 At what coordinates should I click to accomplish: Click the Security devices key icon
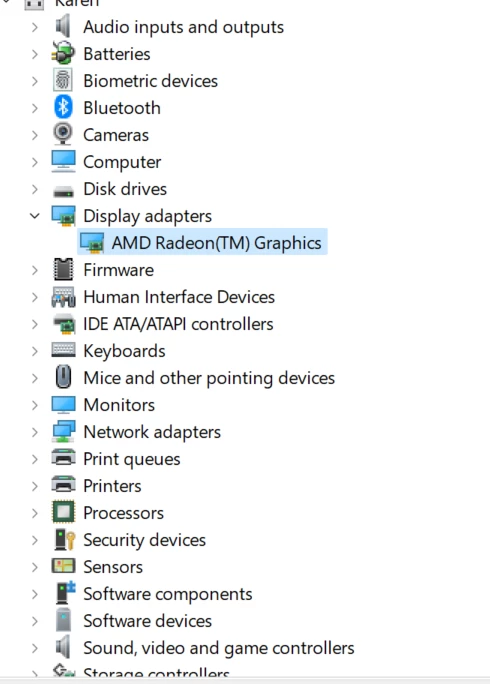click(65, 539)
